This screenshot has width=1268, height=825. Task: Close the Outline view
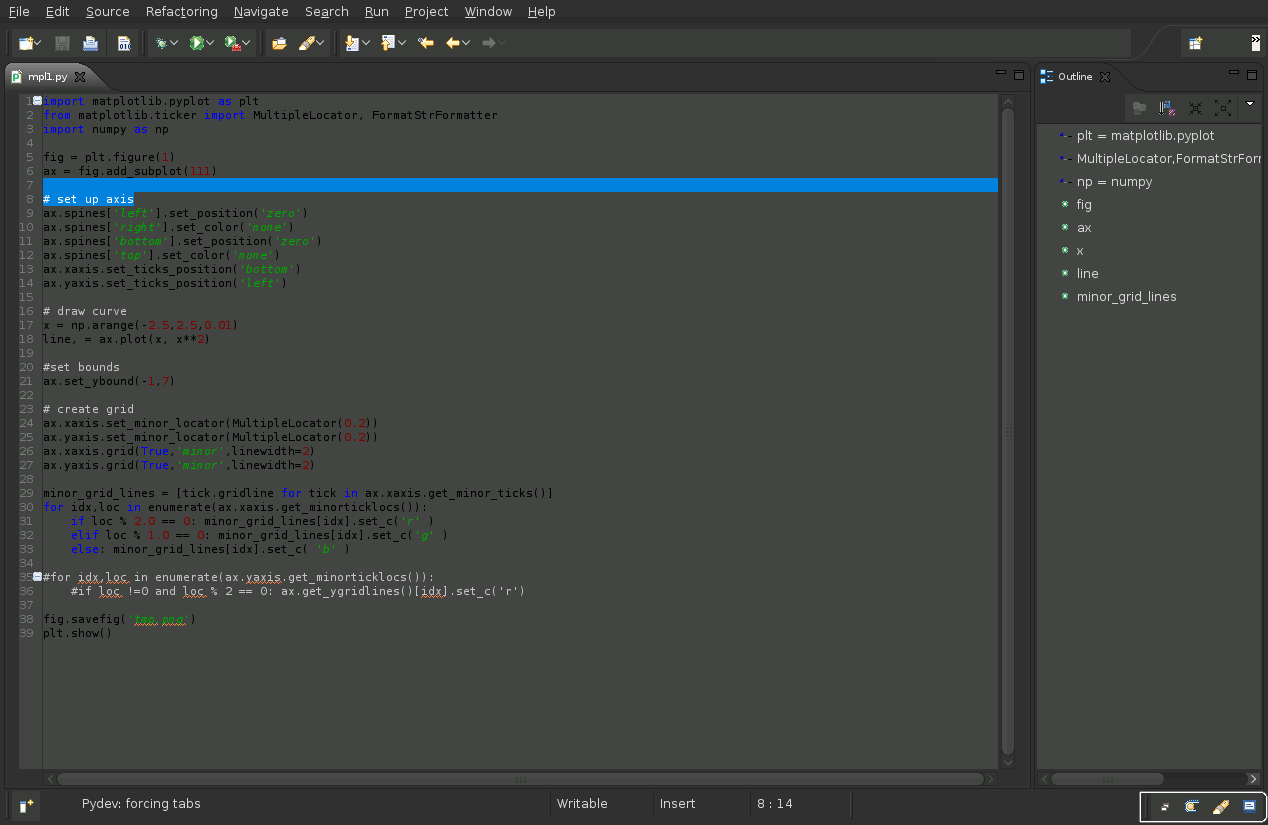point(1104,76)
